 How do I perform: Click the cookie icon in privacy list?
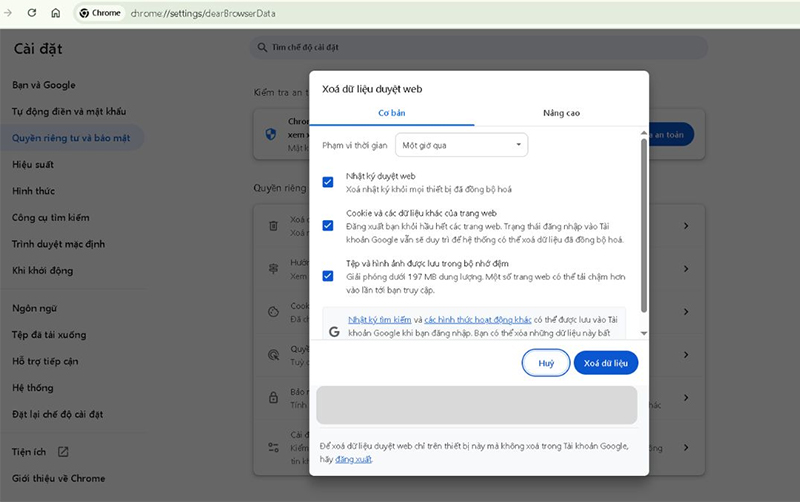pyautogui.click(x=273, y=312)
